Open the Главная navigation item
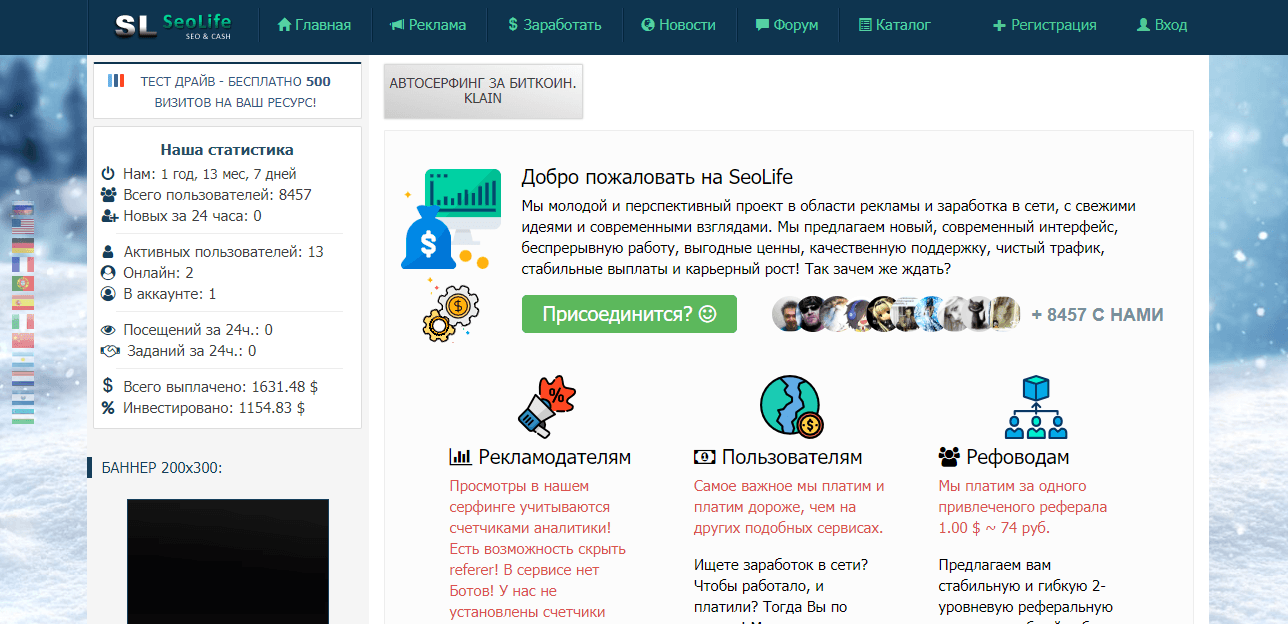The image size is (1288, 624). (x=313, y=25)
